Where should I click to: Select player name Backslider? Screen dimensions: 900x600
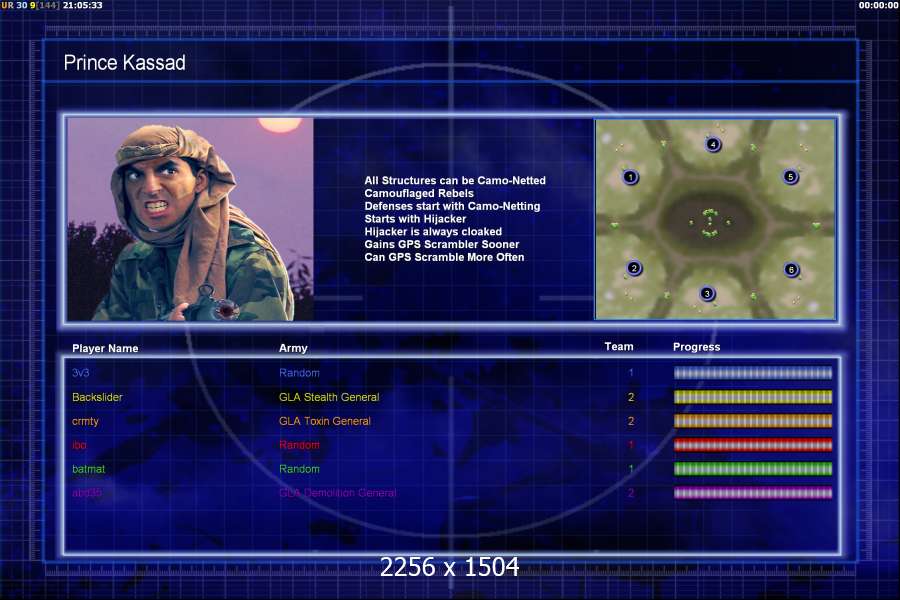tap(97, 397)
